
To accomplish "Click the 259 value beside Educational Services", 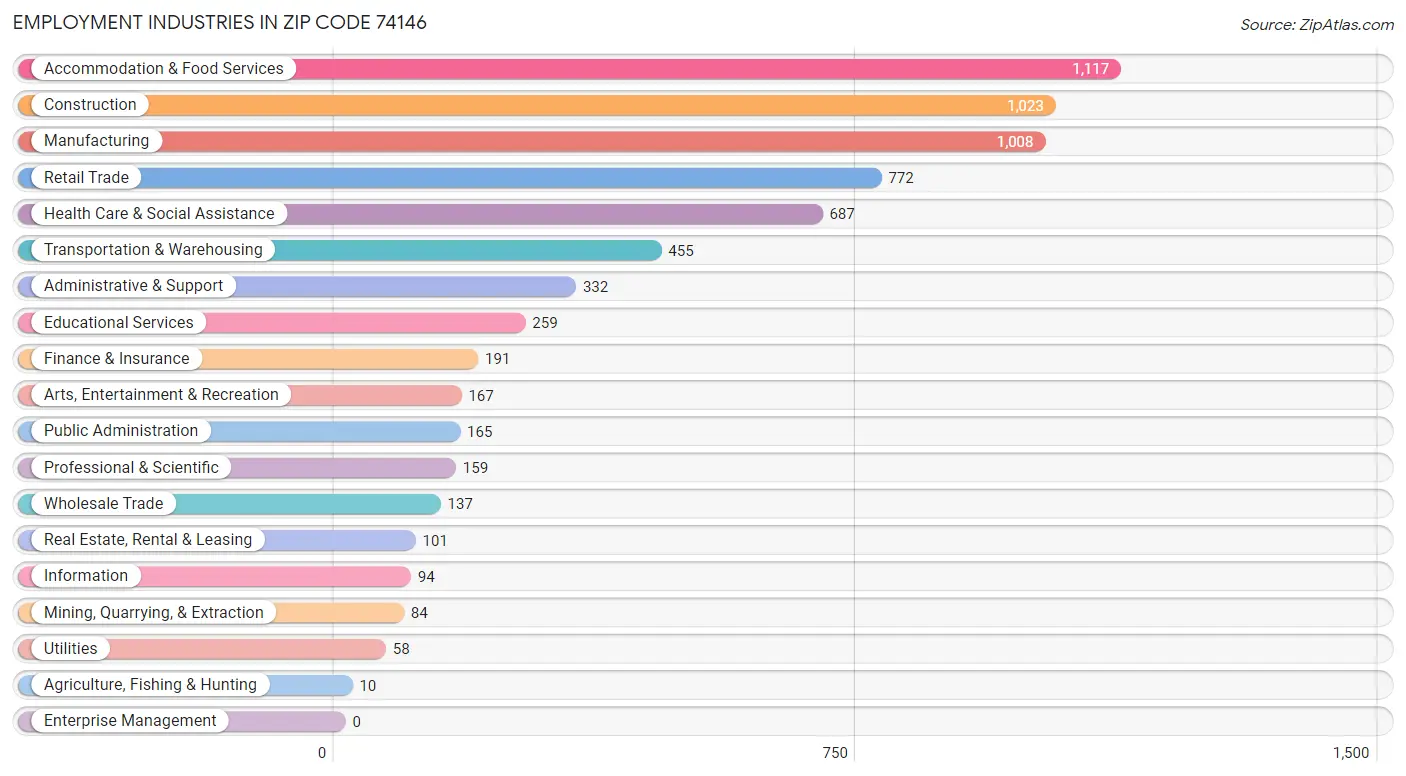I will (545, 323).
